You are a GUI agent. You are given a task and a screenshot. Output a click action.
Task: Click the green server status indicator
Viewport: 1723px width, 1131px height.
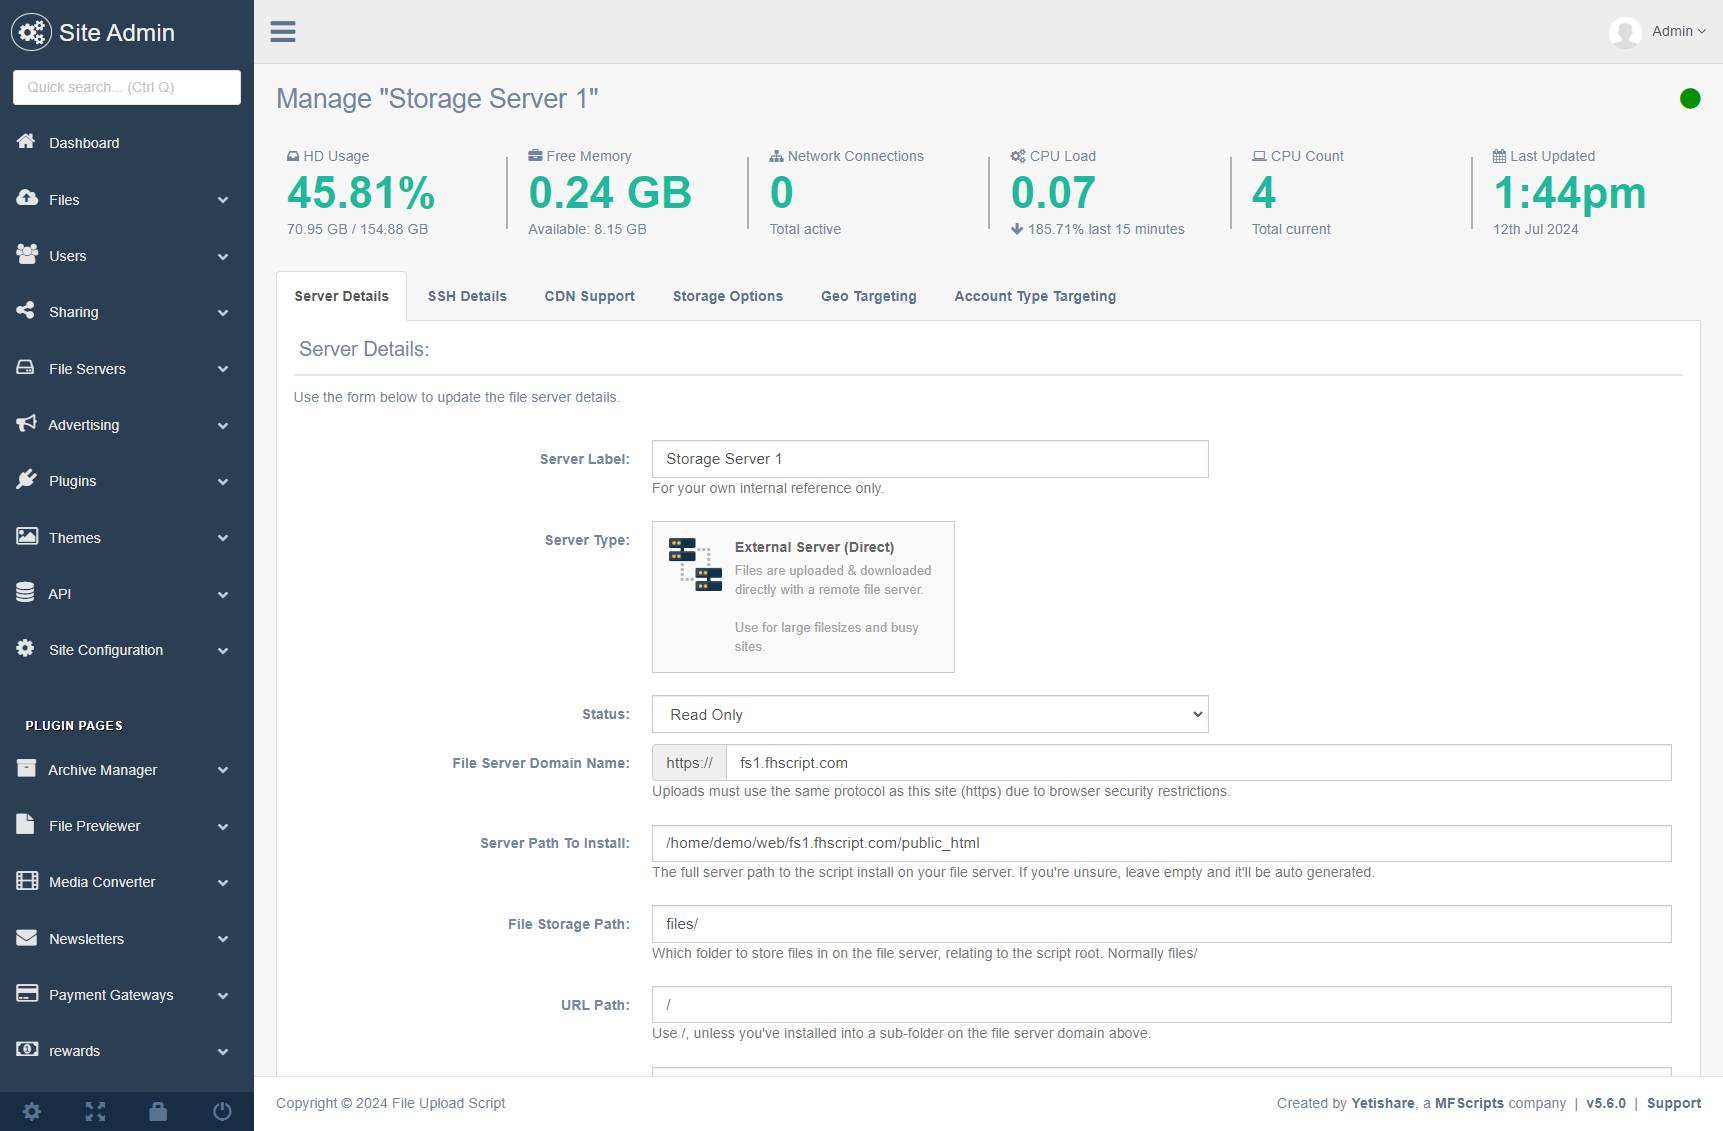pos(1690,98)
